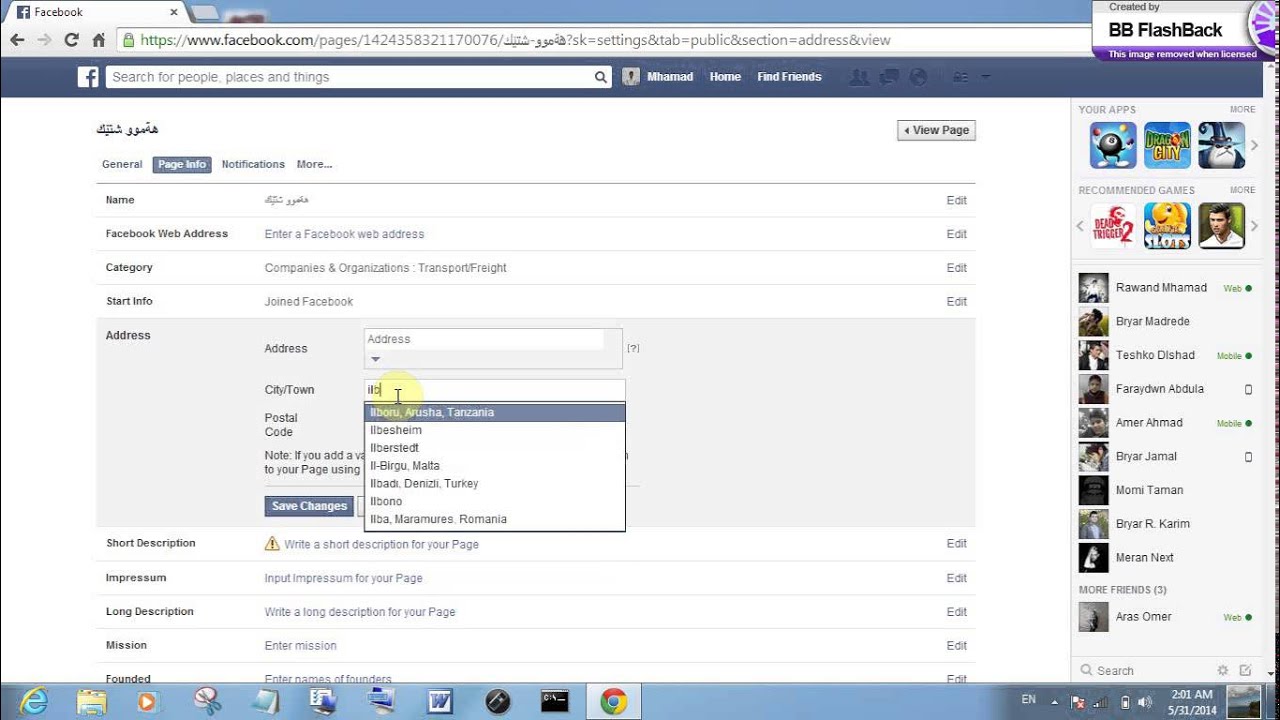Edit the Category row
Viewport: 1280px width, 720px height.
click(957, 268)
